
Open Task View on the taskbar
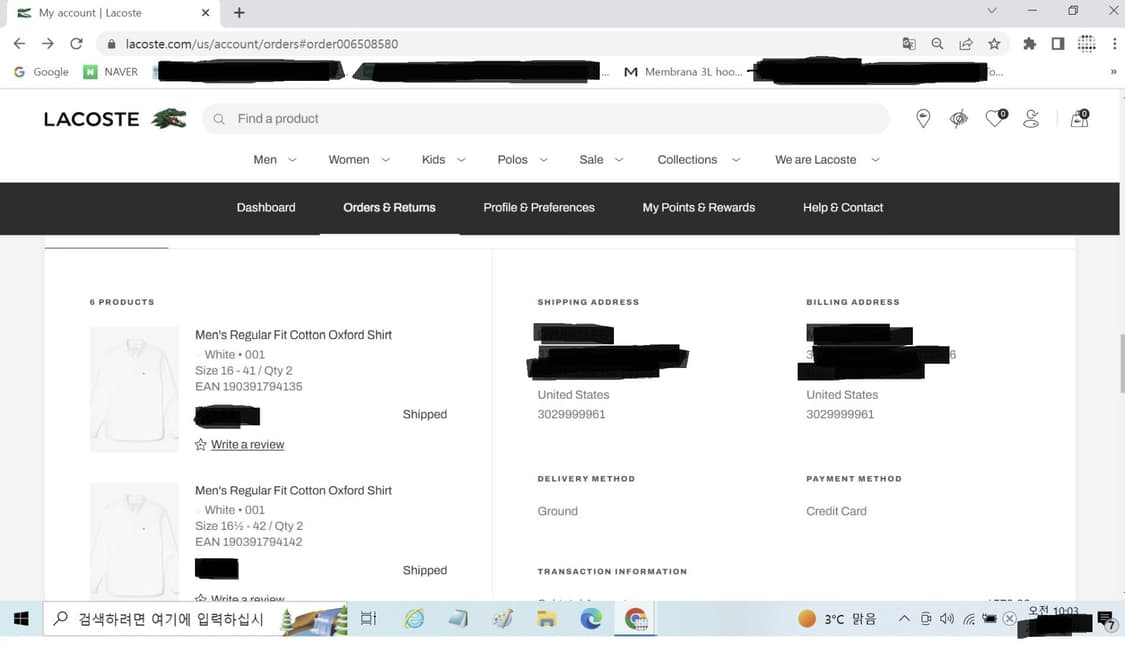click(369, 619)
